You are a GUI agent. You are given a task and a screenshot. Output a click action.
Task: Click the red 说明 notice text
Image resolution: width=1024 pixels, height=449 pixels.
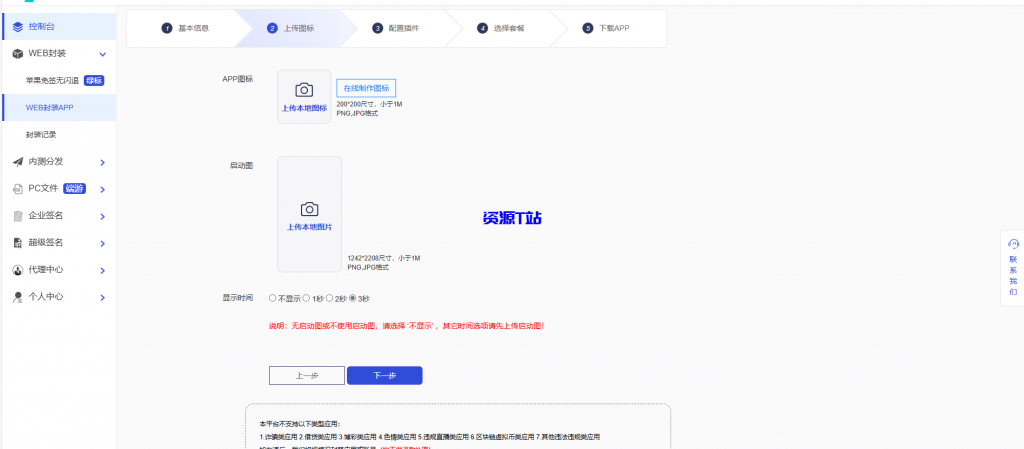coord(407,326)
